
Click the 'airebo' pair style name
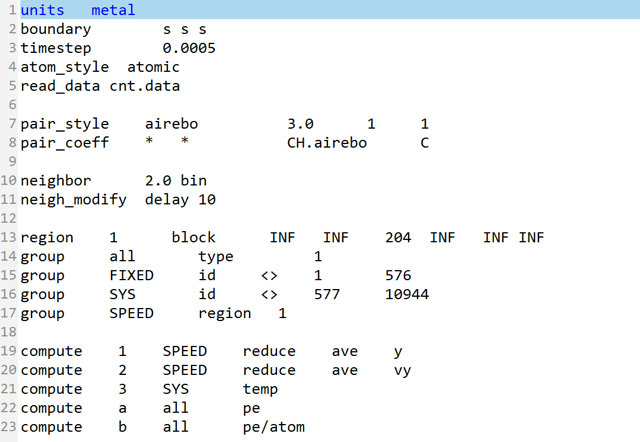tap(172, 124)
